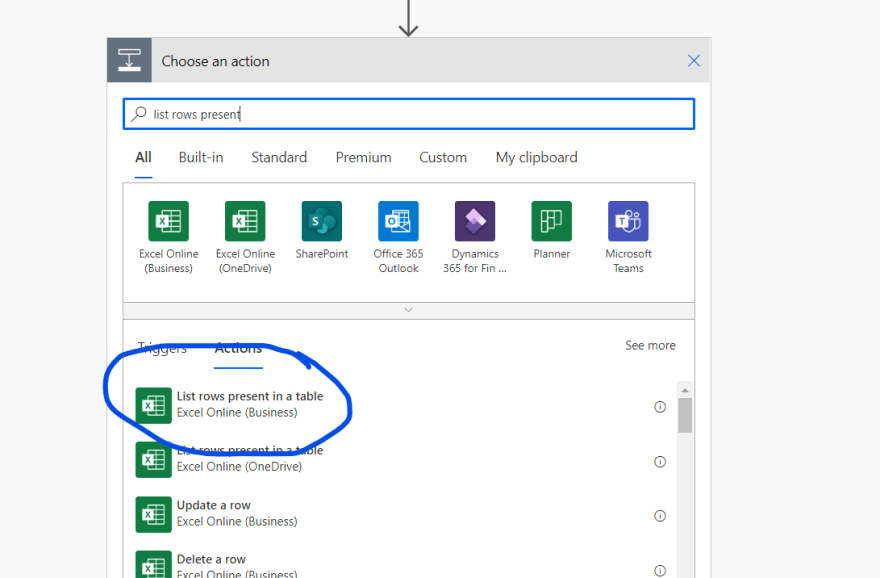
Task: Click Excel icon of Delete a row action
Action: pyautogui.click(x=153, y=565)
